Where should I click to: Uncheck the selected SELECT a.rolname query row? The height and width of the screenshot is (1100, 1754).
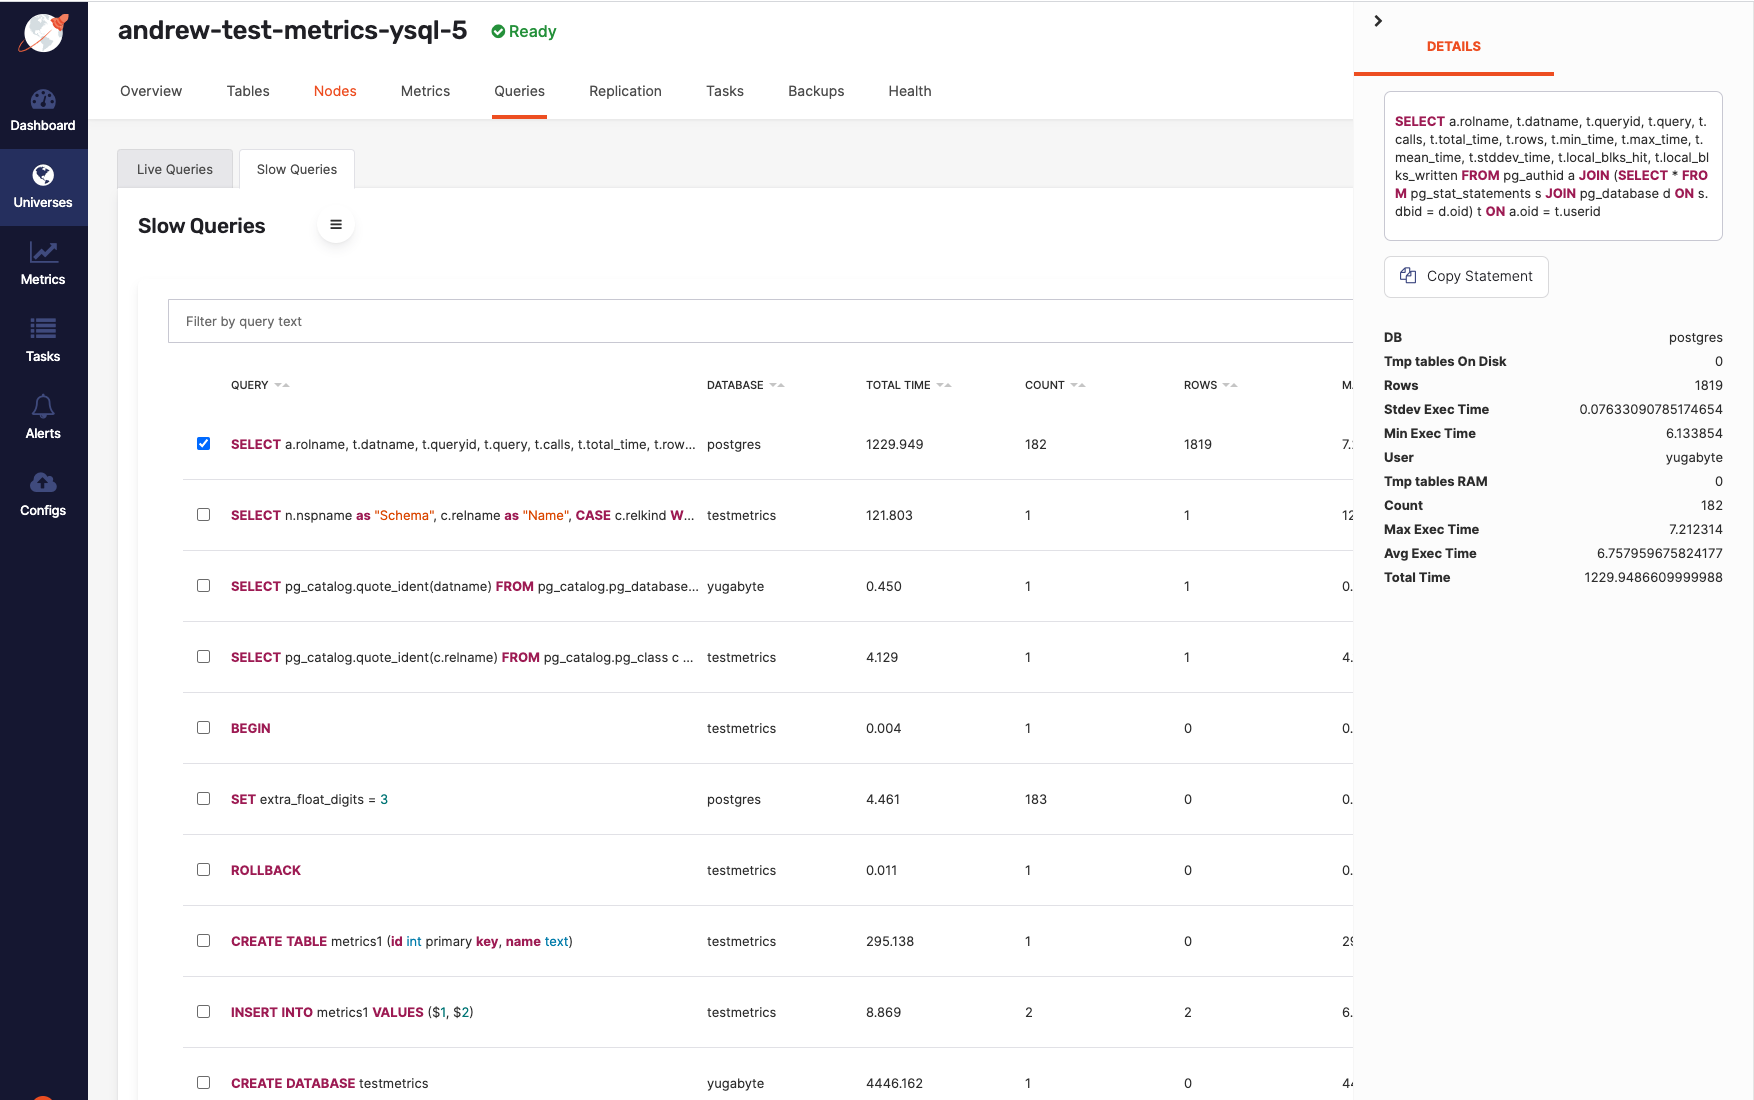[x=204, y=444]
